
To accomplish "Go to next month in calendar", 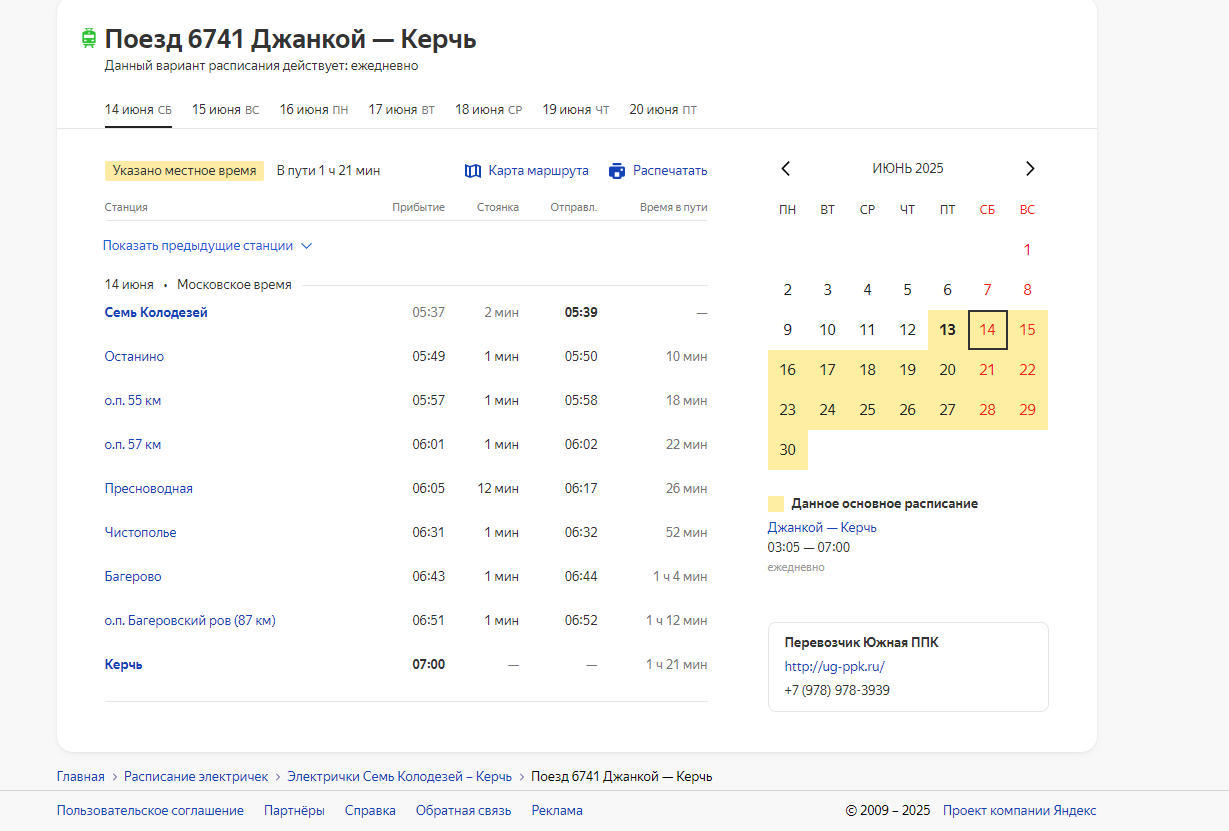I will coord(1030,168).
